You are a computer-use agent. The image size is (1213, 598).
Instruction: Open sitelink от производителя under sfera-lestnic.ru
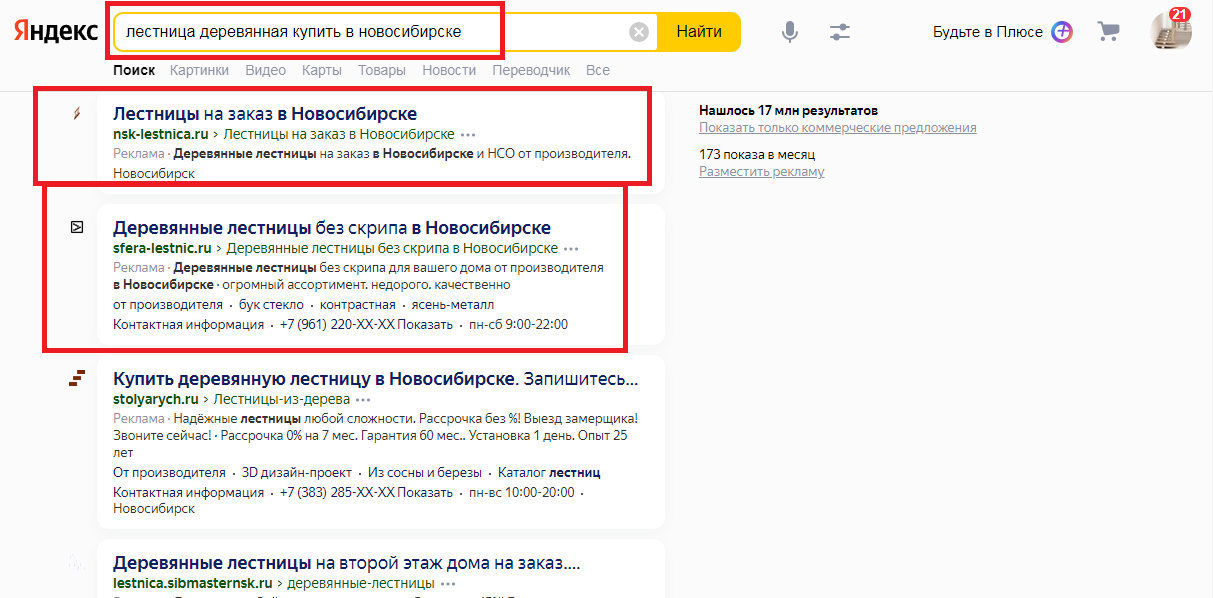168,305
